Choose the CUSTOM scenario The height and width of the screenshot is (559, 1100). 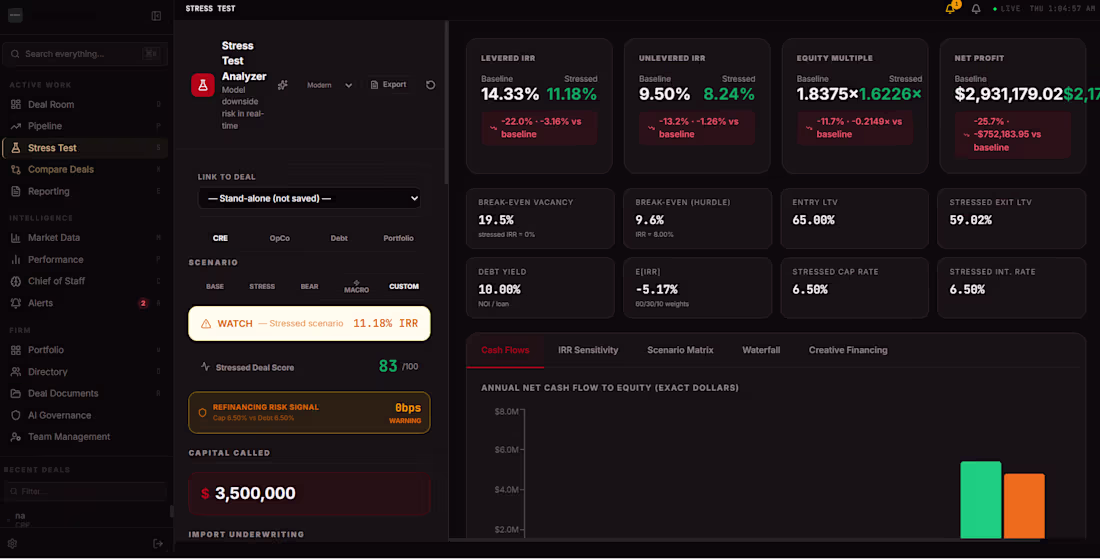(404, 286)
